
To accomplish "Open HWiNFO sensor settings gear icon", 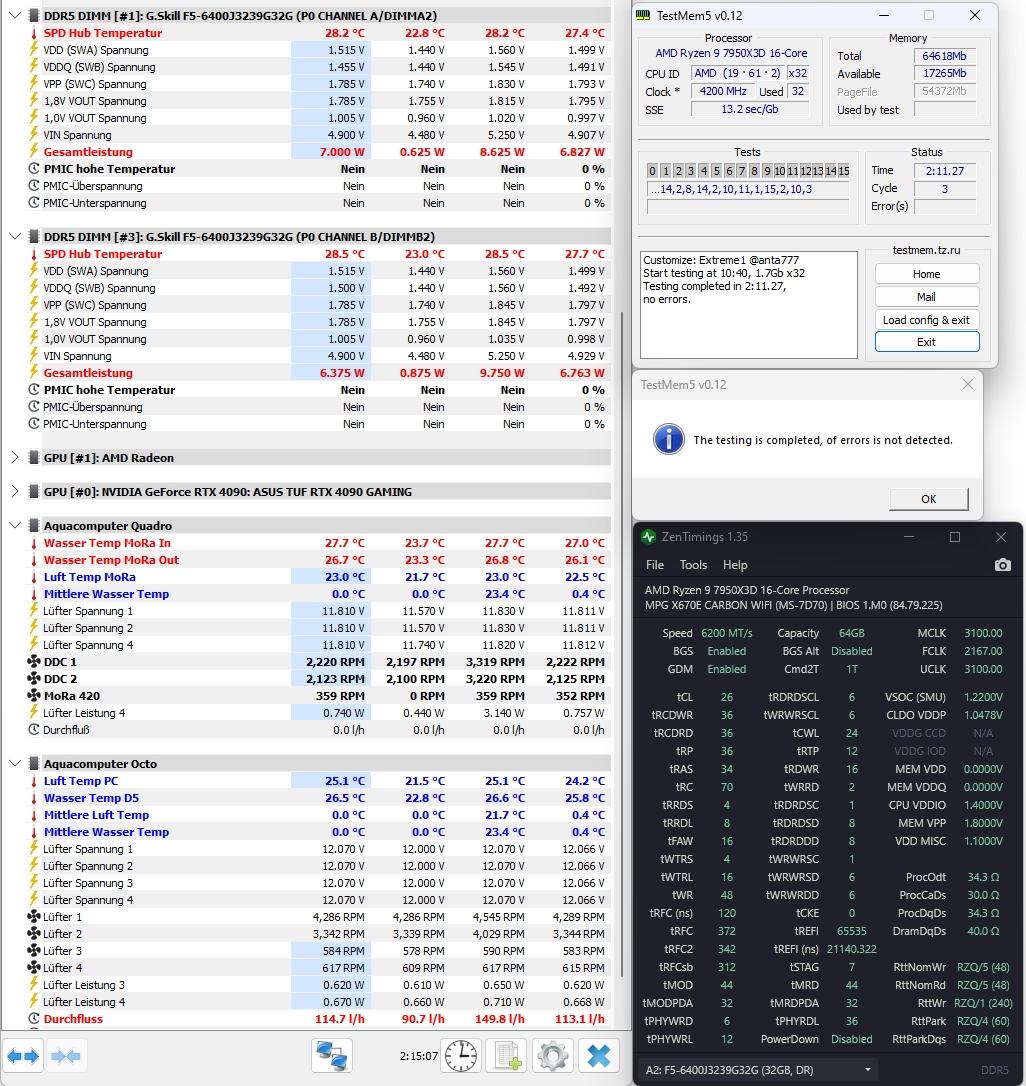I will 552,1056.
